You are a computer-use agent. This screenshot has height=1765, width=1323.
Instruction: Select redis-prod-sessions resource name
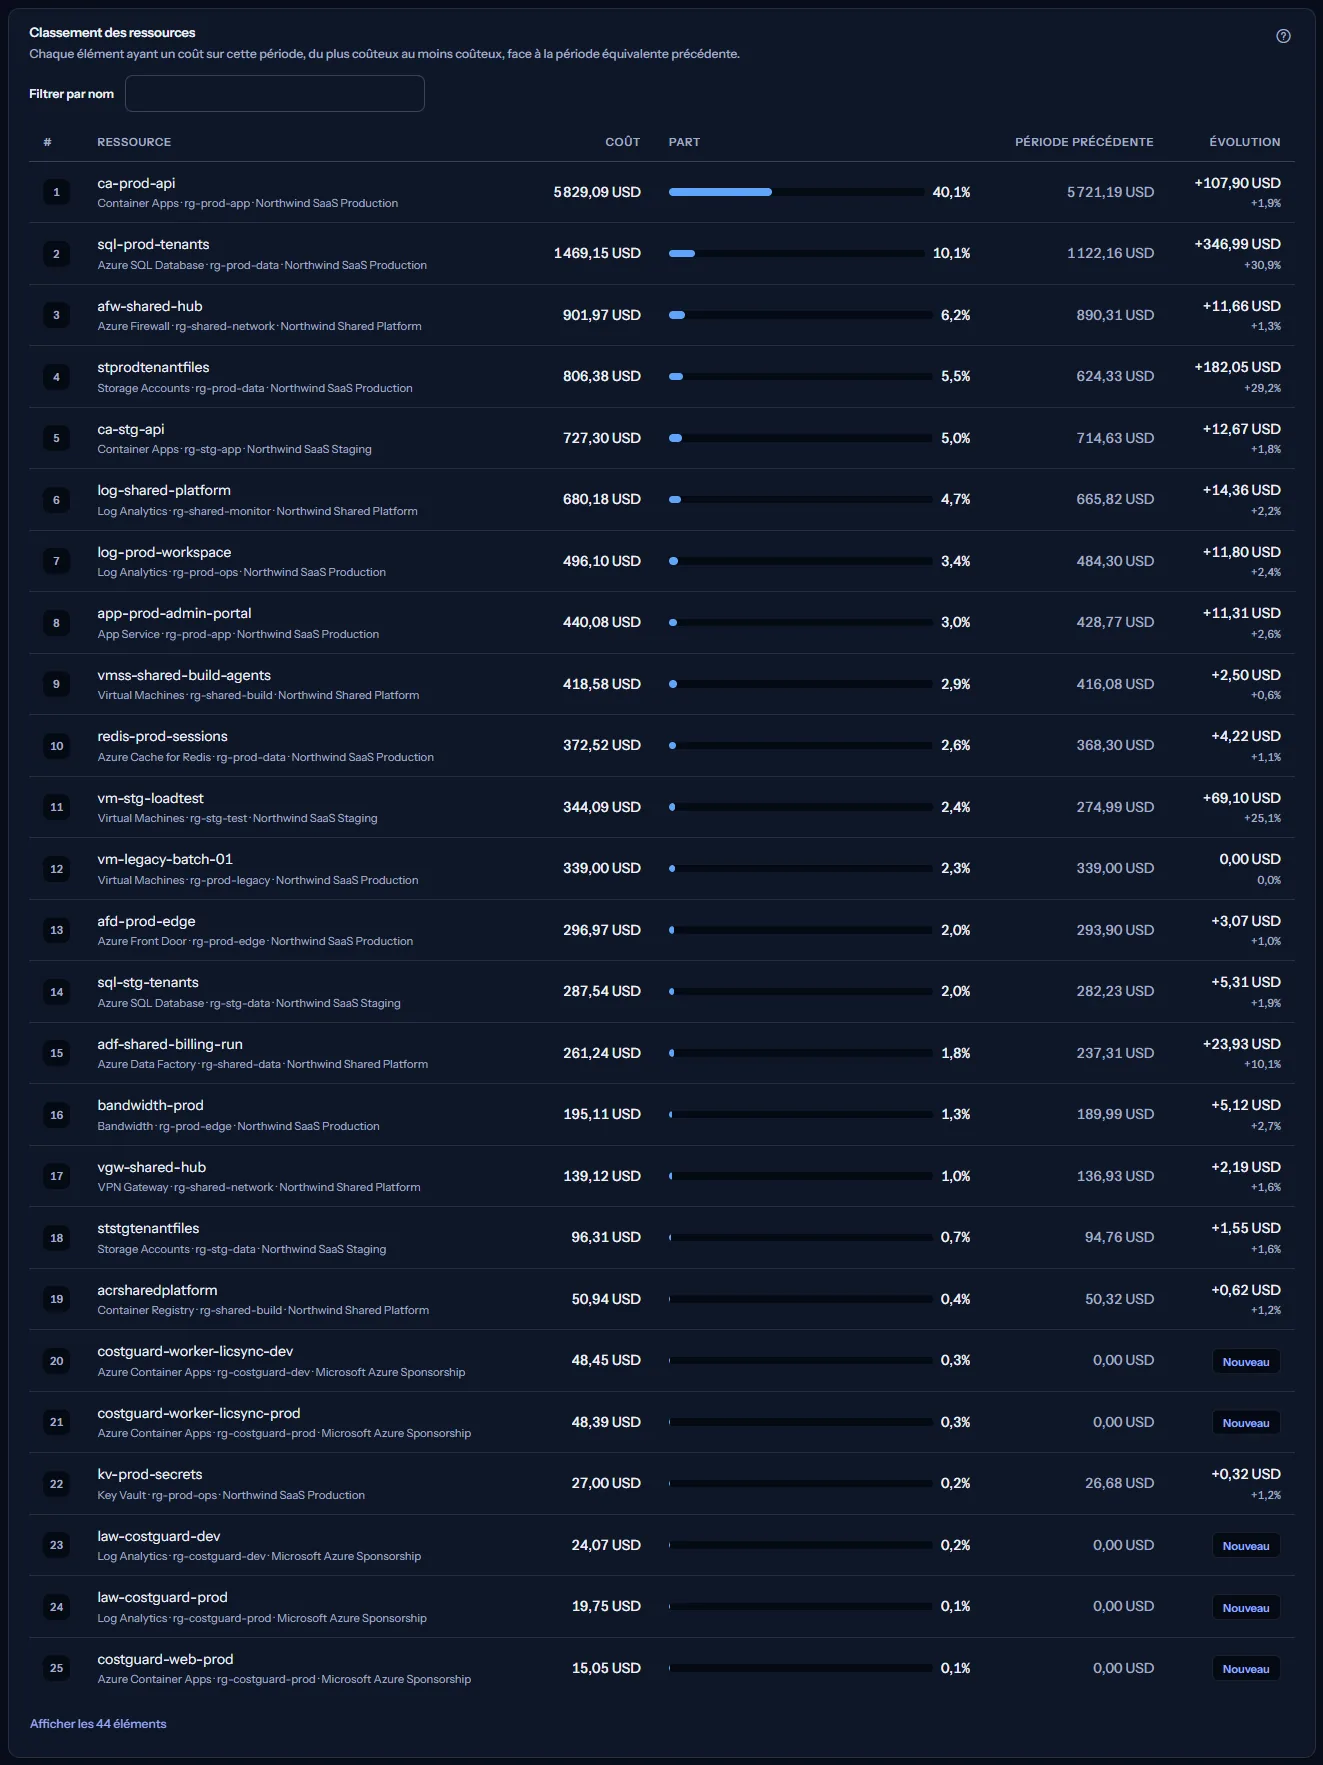click(x=162, y=736)
